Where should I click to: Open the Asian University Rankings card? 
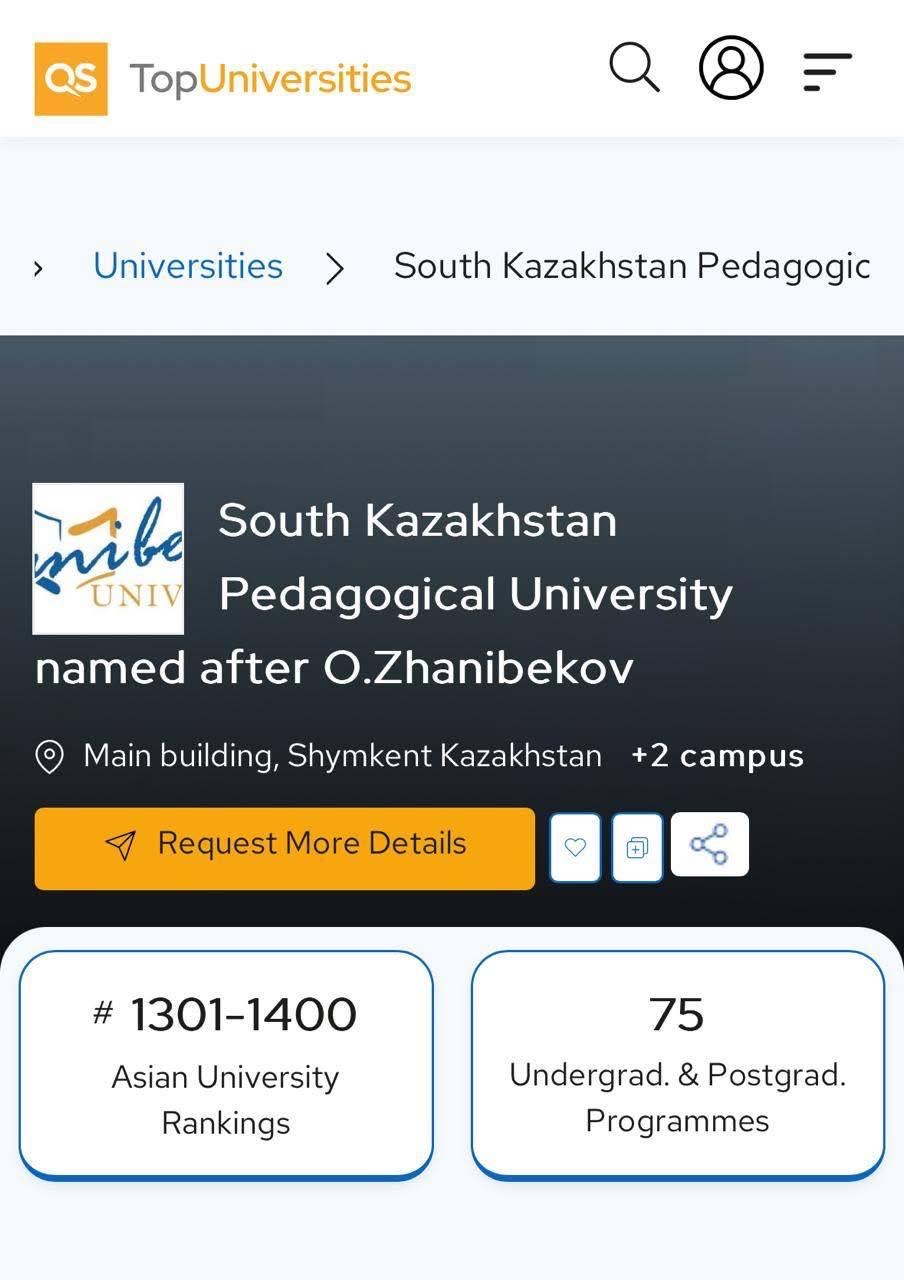(226, 1063)
